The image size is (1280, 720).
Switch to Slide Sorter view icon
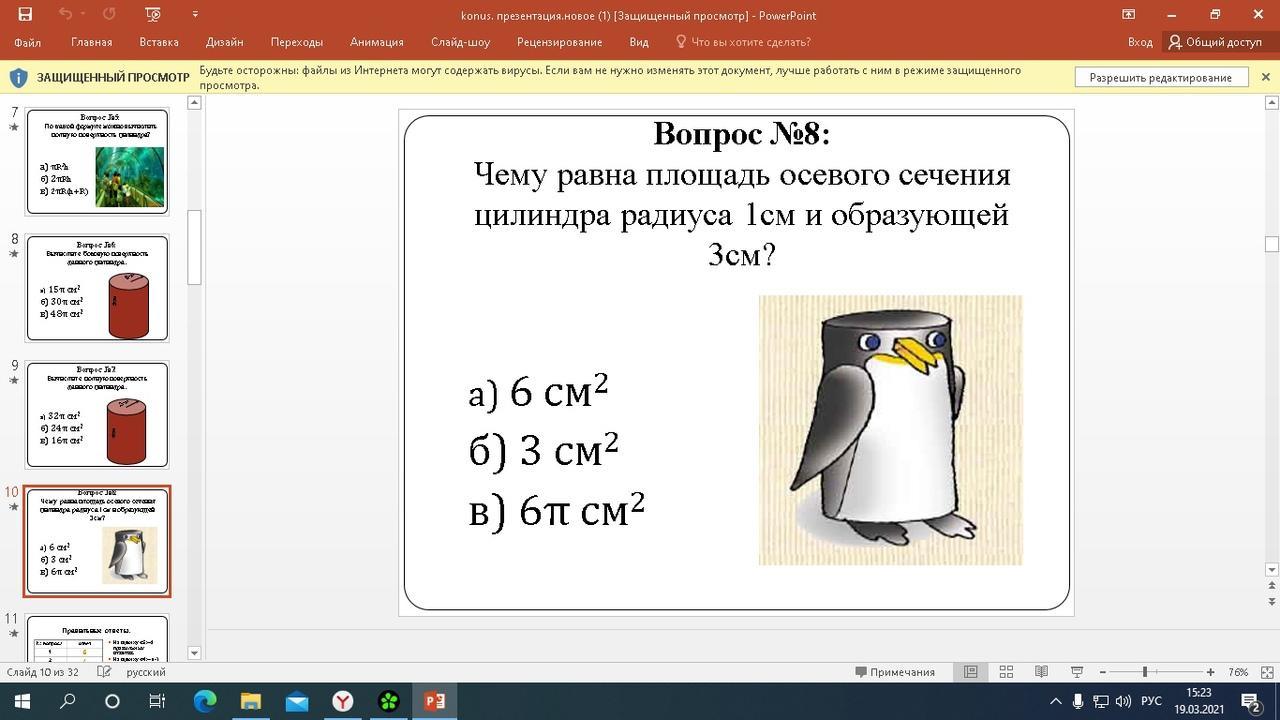tap(1006, 672)
